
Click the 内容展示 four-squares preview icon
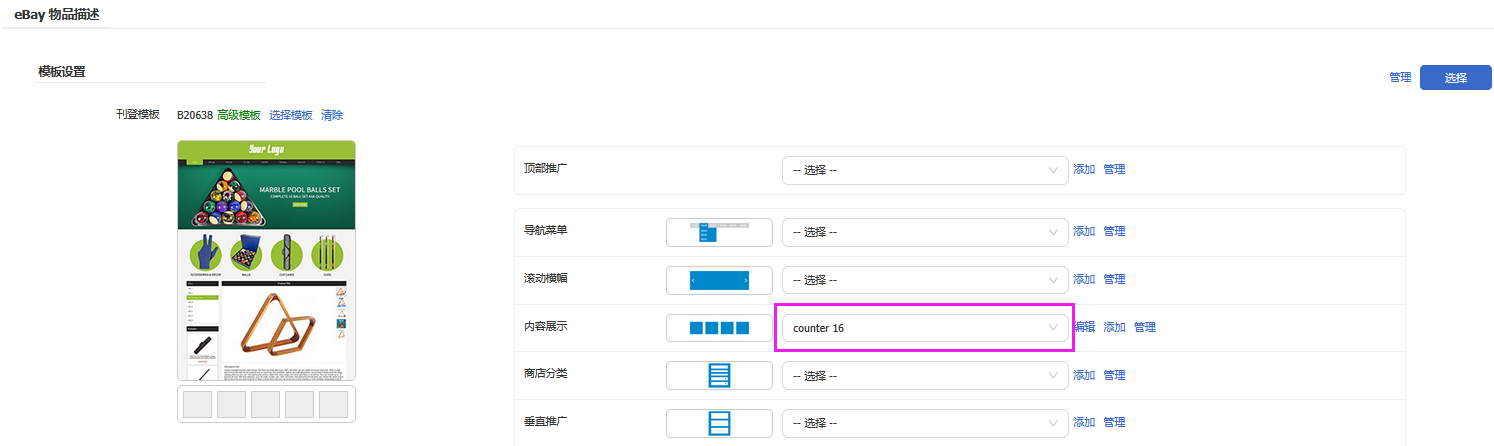click(x=719, y=328)
